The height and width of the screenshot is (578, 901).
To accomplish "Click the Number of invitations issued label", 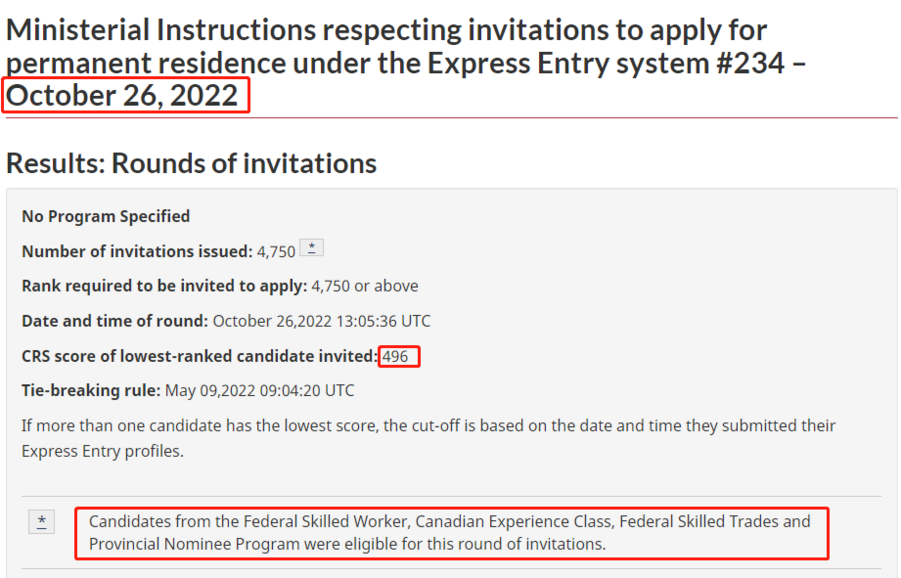I will click(x=137, y=252).
